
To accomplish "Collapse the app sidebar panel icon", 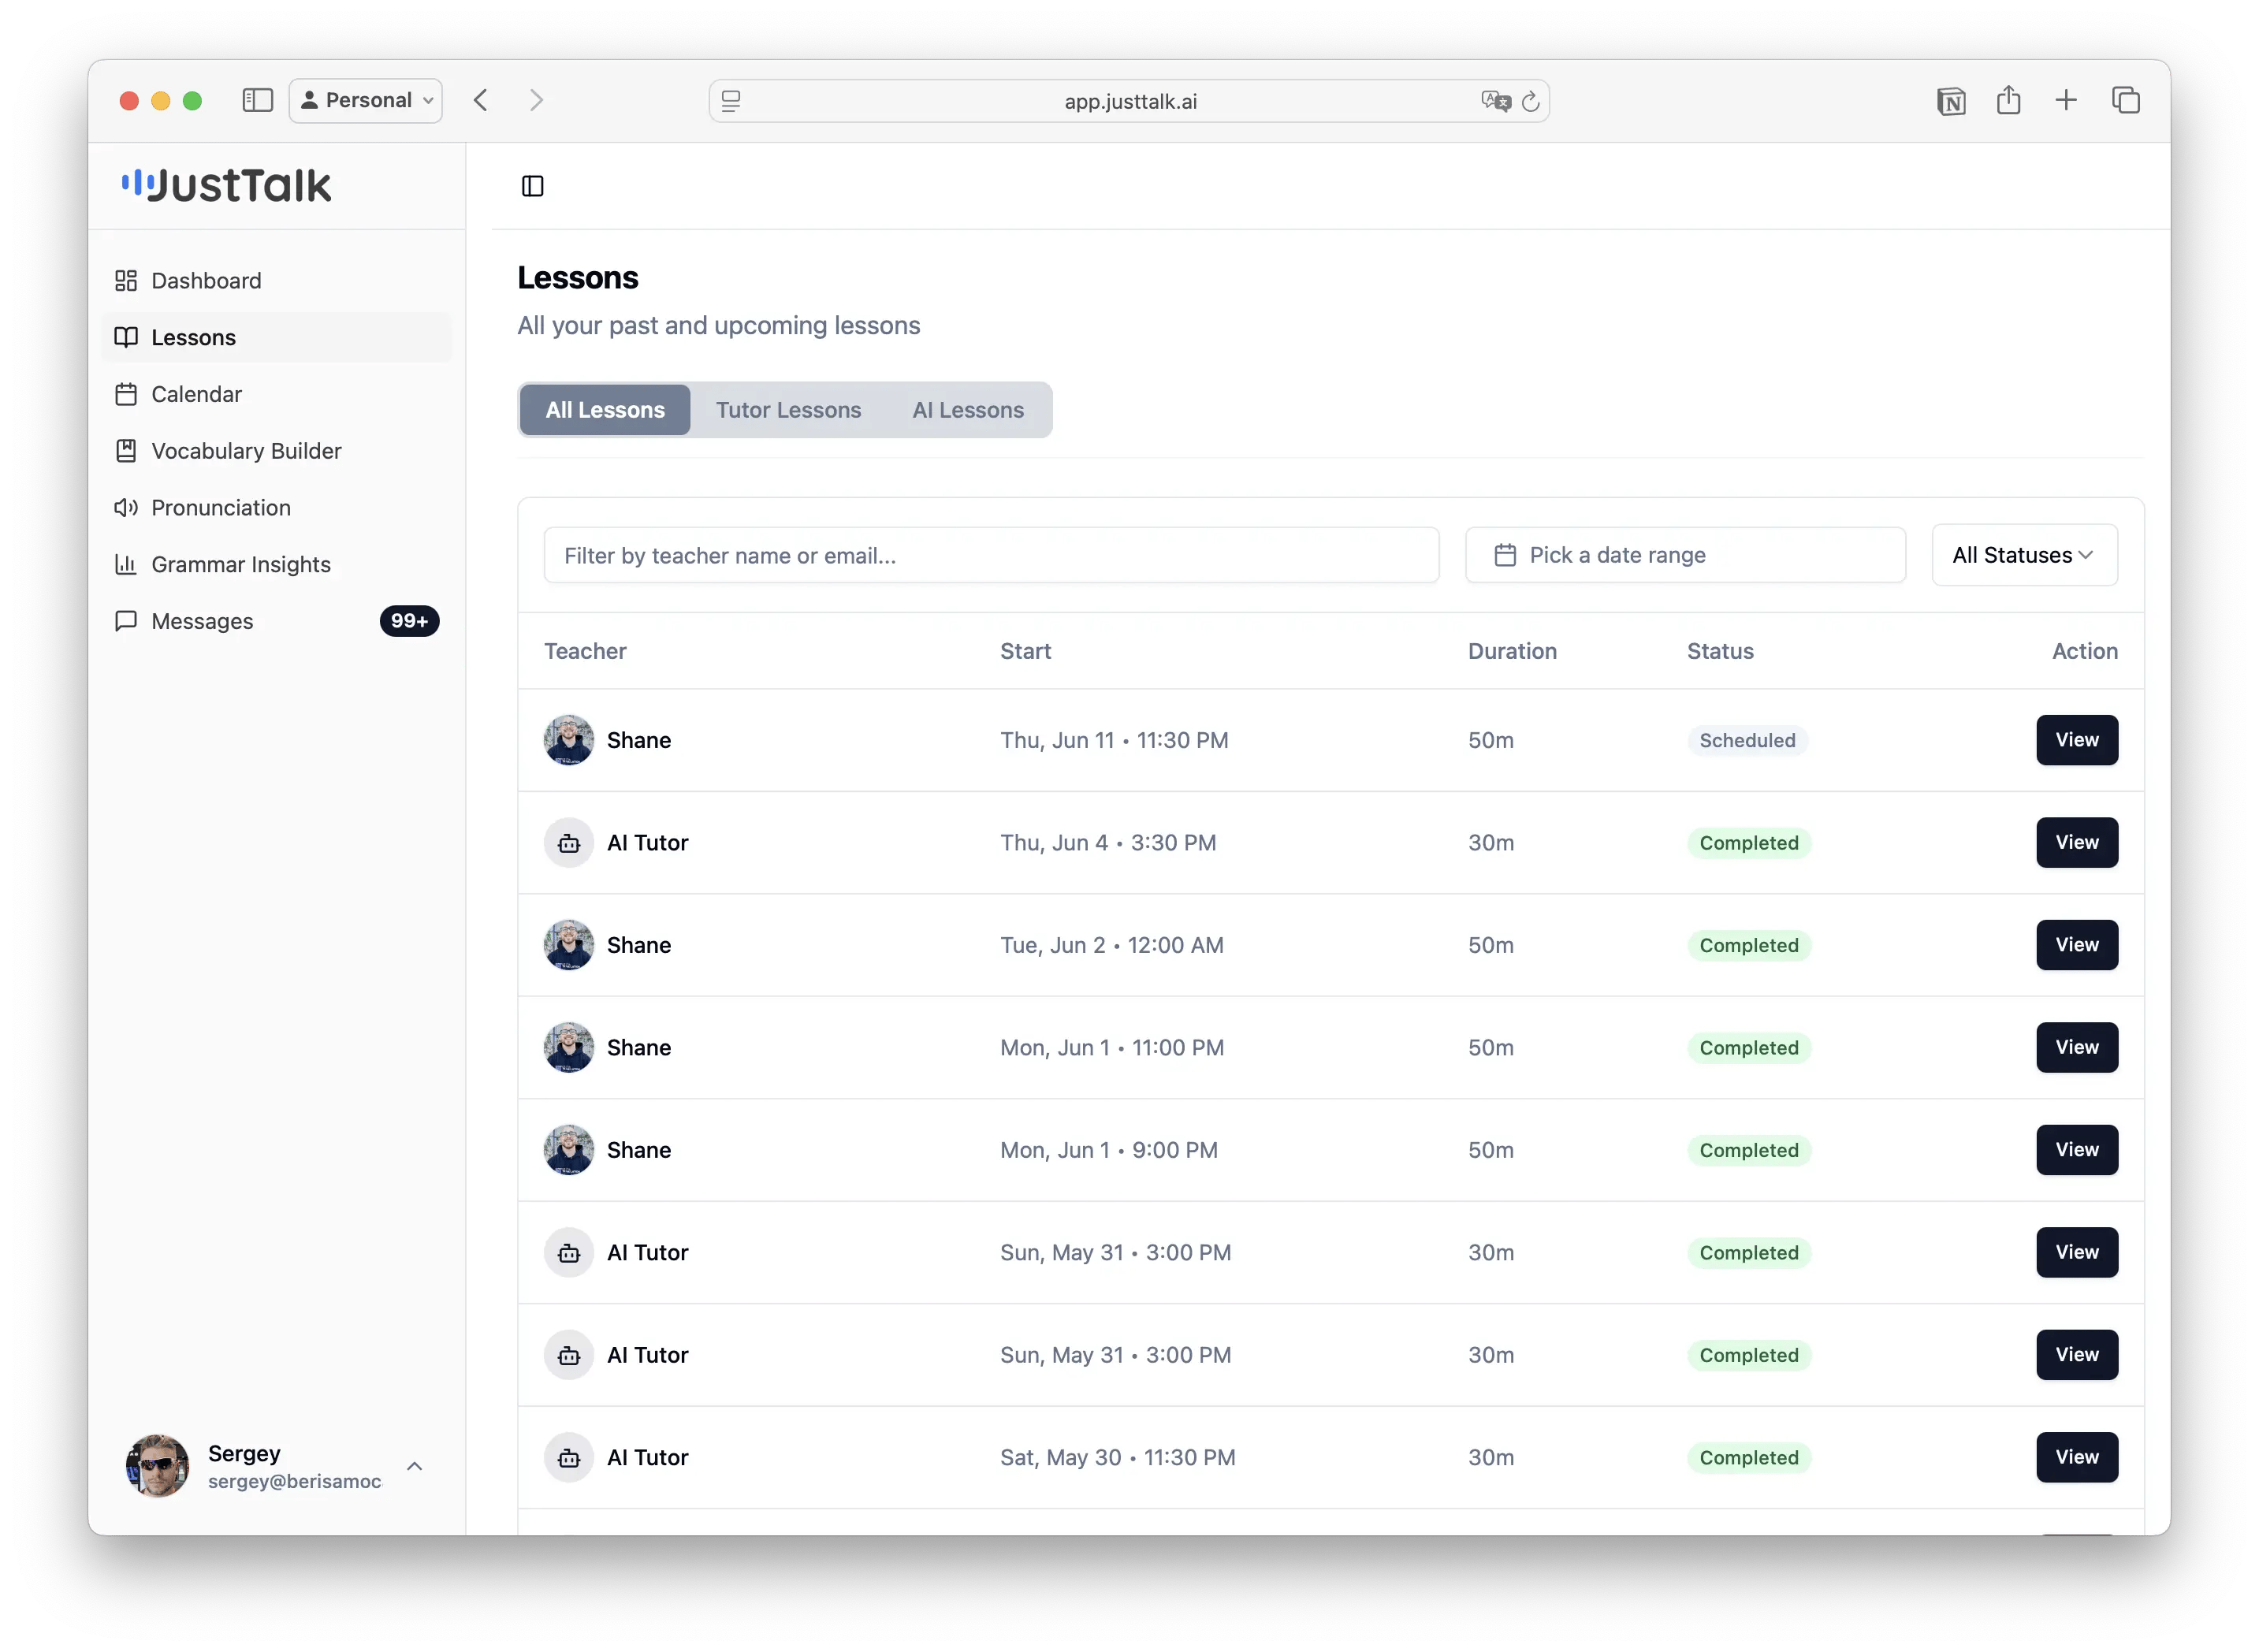I will click(x=533, y=186).
